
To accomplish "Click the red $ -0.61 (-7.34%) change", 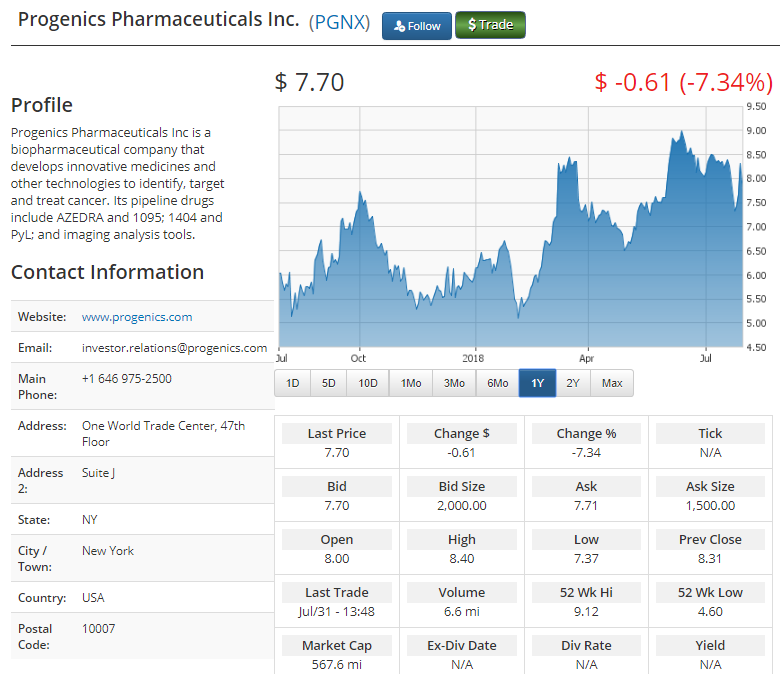I will (683, 82).
